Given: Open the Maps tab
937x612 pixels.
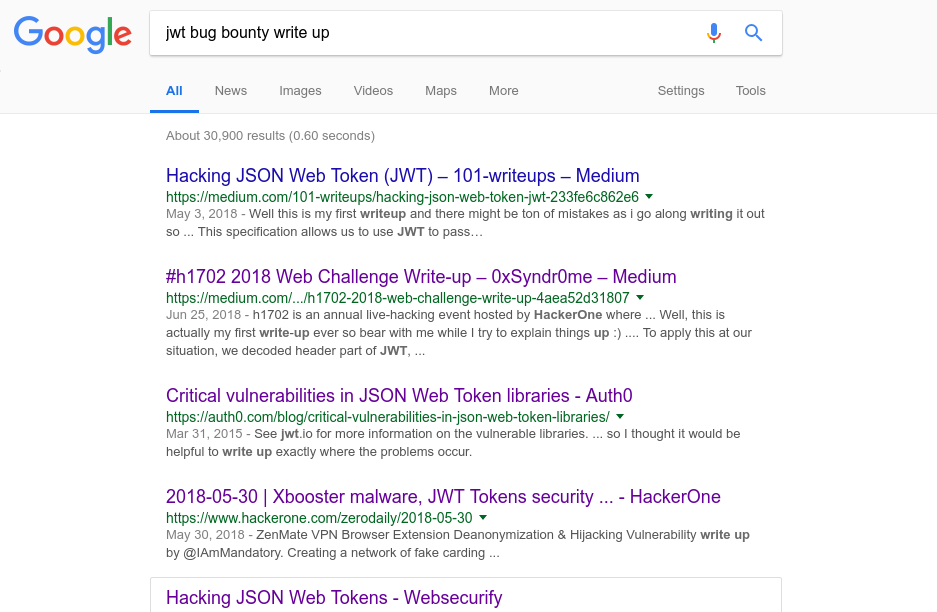Looking at the screenshot, I should pos(440,91).
